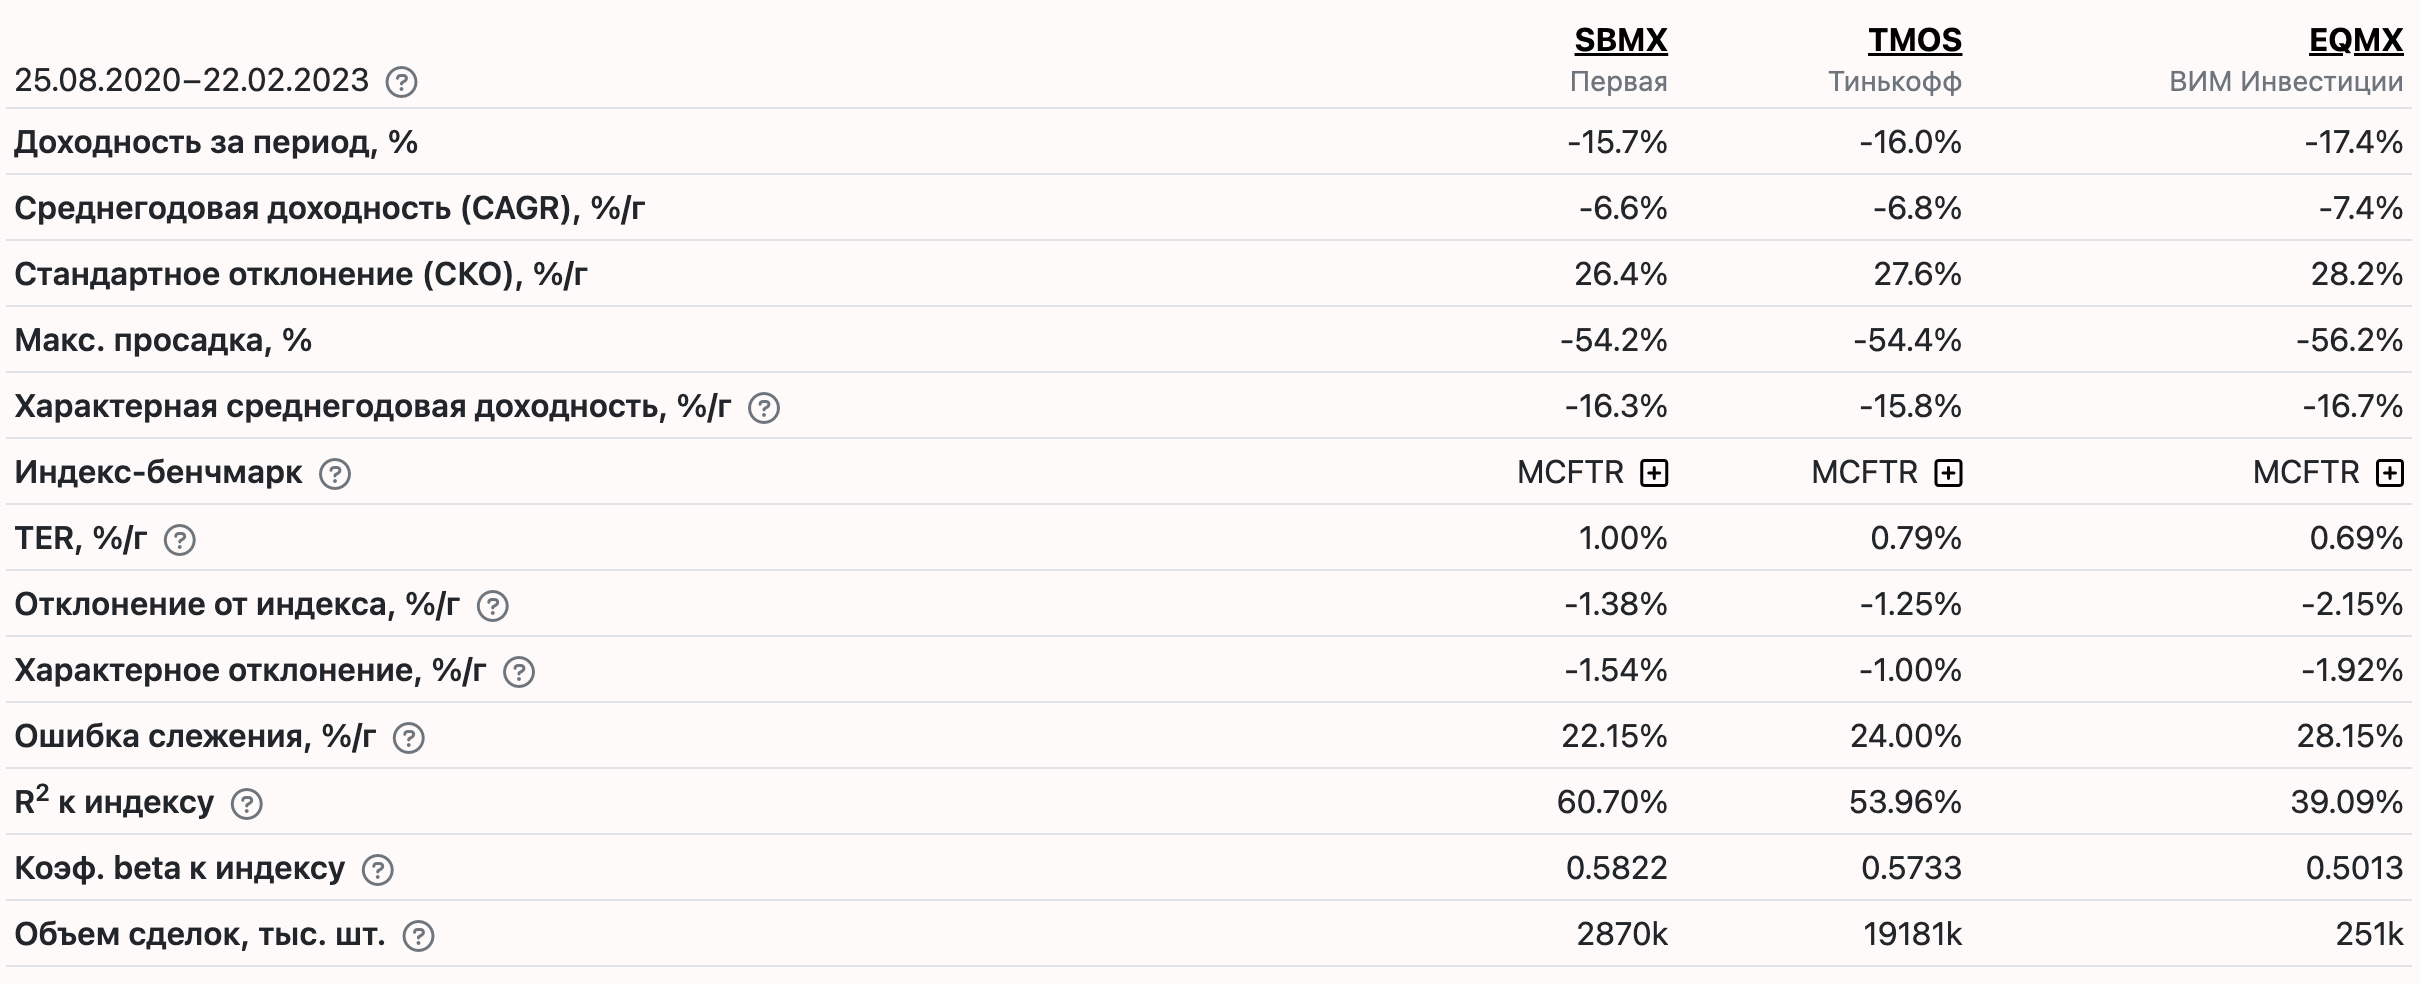The height and width of the screenshot is (984, 2420).
Task: Click help icon for Ошибка слежения
Action: click(409, 738)
